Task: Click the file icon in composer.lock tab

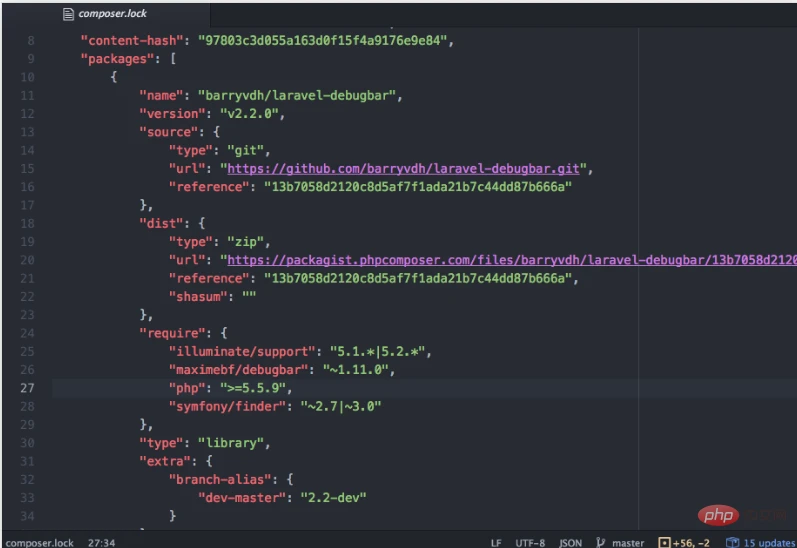Action: [x=68, y=15]
